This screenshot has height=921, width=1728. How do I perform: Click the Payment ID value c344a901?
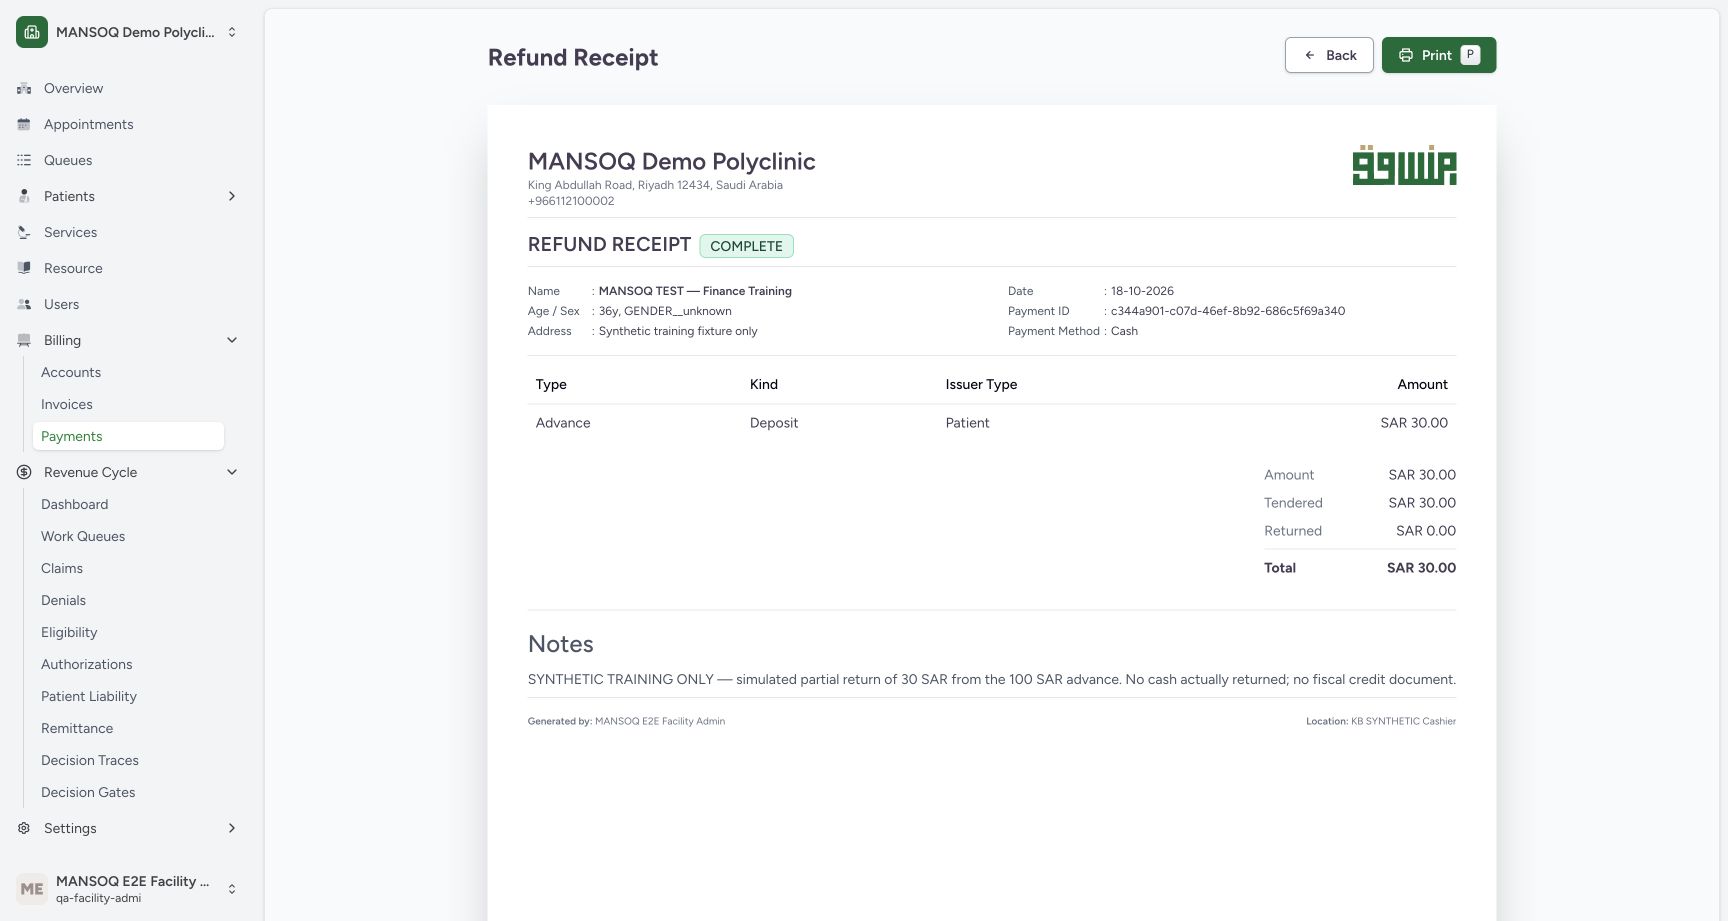click(x=1228, y=311)
